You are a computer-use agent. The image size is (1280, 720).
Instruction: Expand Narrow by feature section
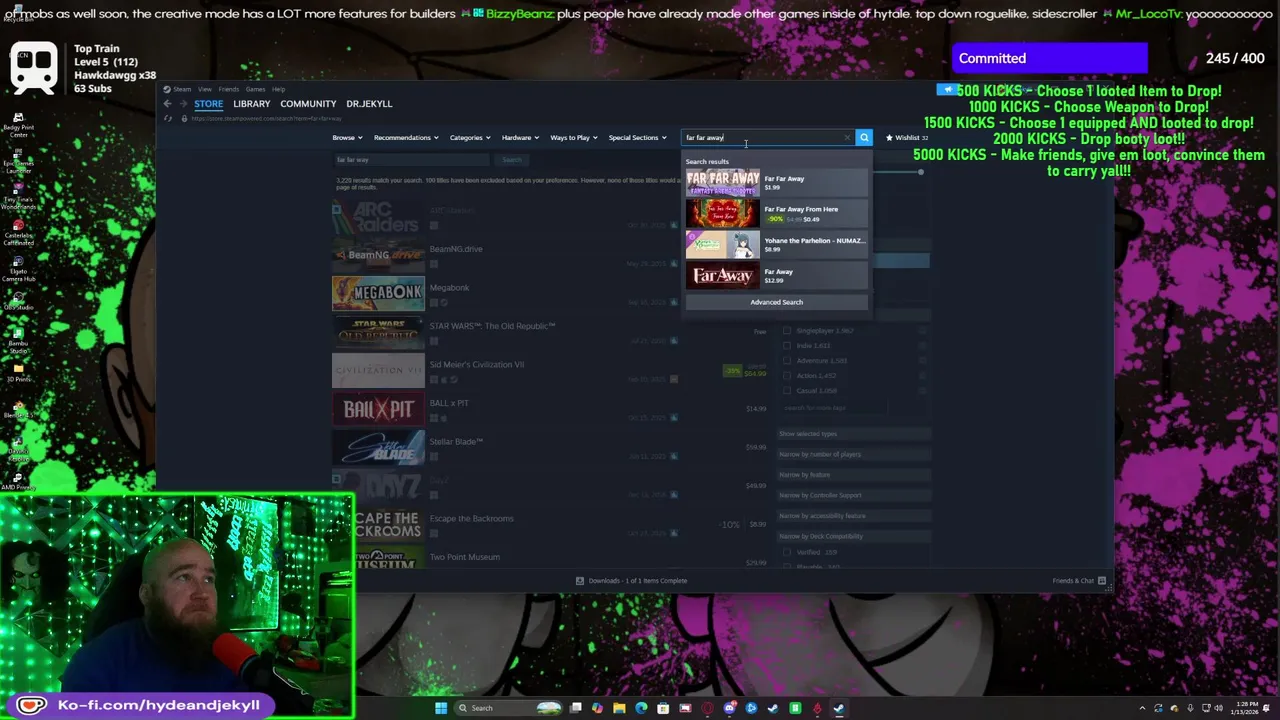pyautogui.click(x=853, y=475)
